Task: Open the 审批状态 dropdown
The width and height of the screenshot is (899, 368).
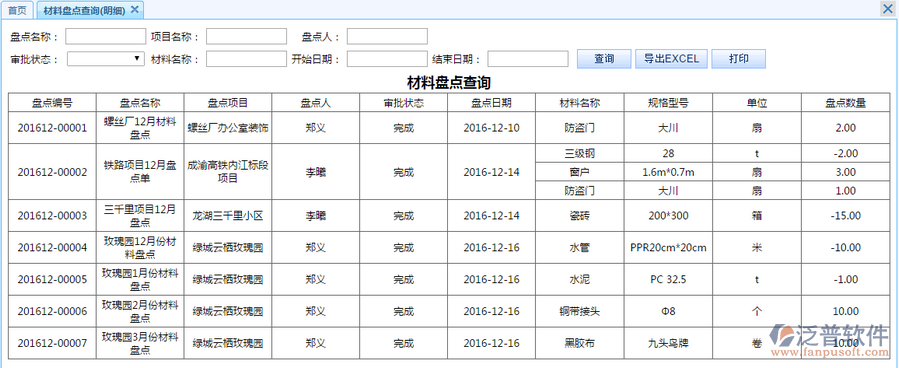Action: (x=106, y=58)
